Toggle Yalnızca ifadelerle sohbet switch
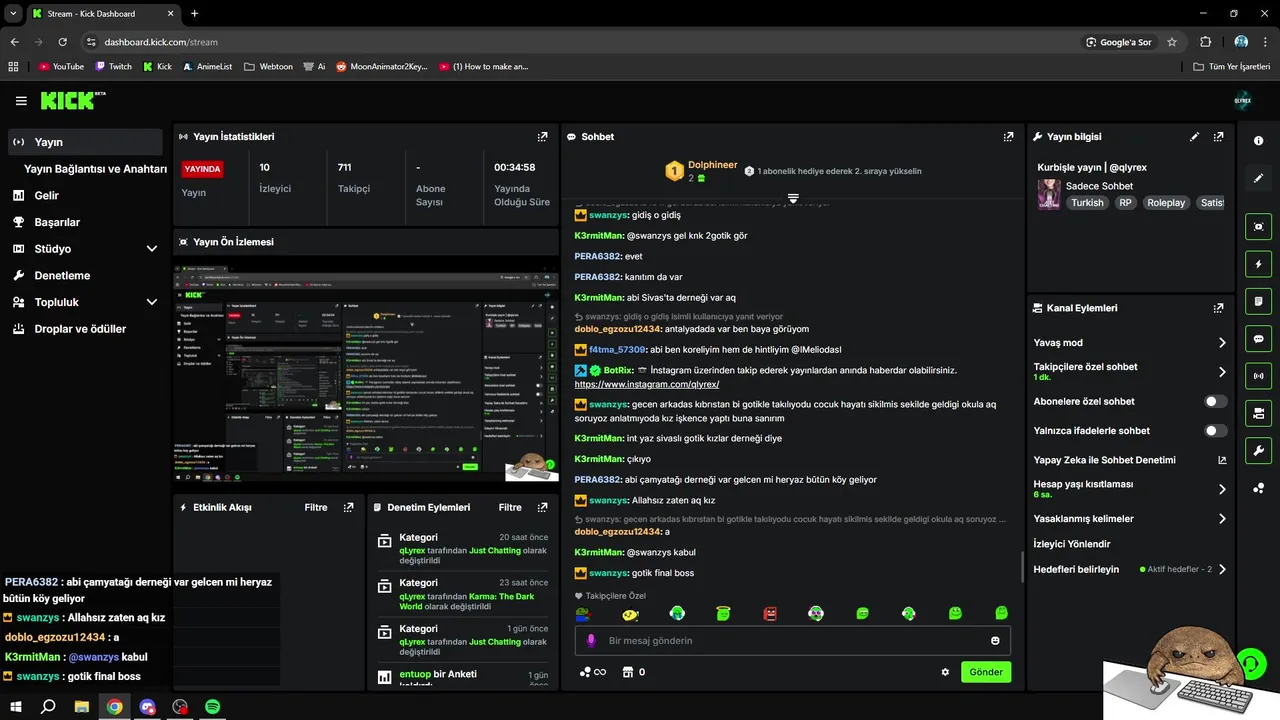1280x720 pixels. pyautogui.click(x=1215, y=431)
